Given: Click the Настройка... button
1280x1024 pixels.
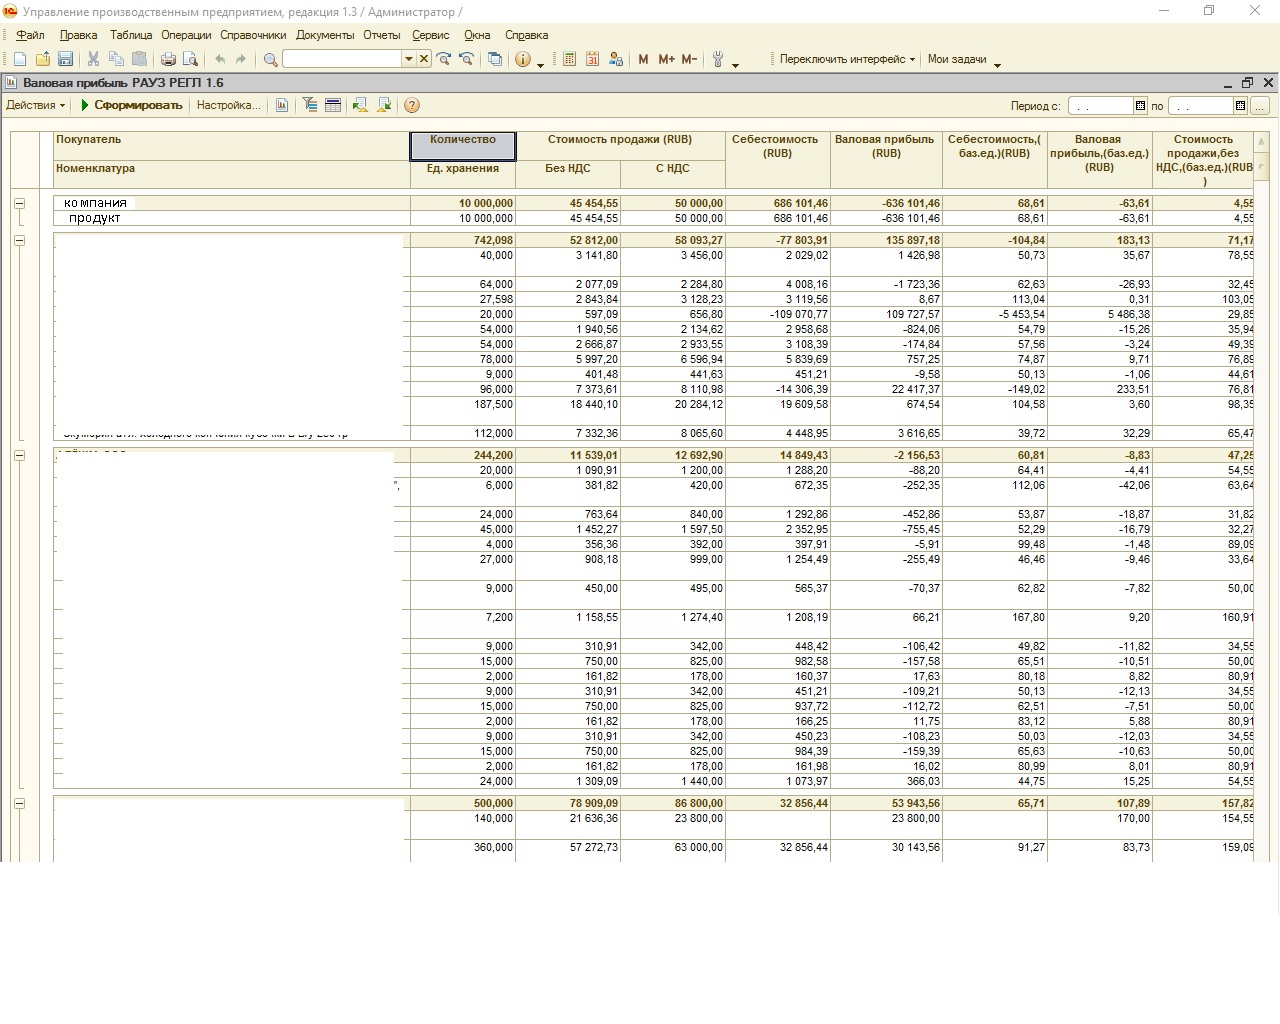Looking at the screenshot, I should 228,105.
